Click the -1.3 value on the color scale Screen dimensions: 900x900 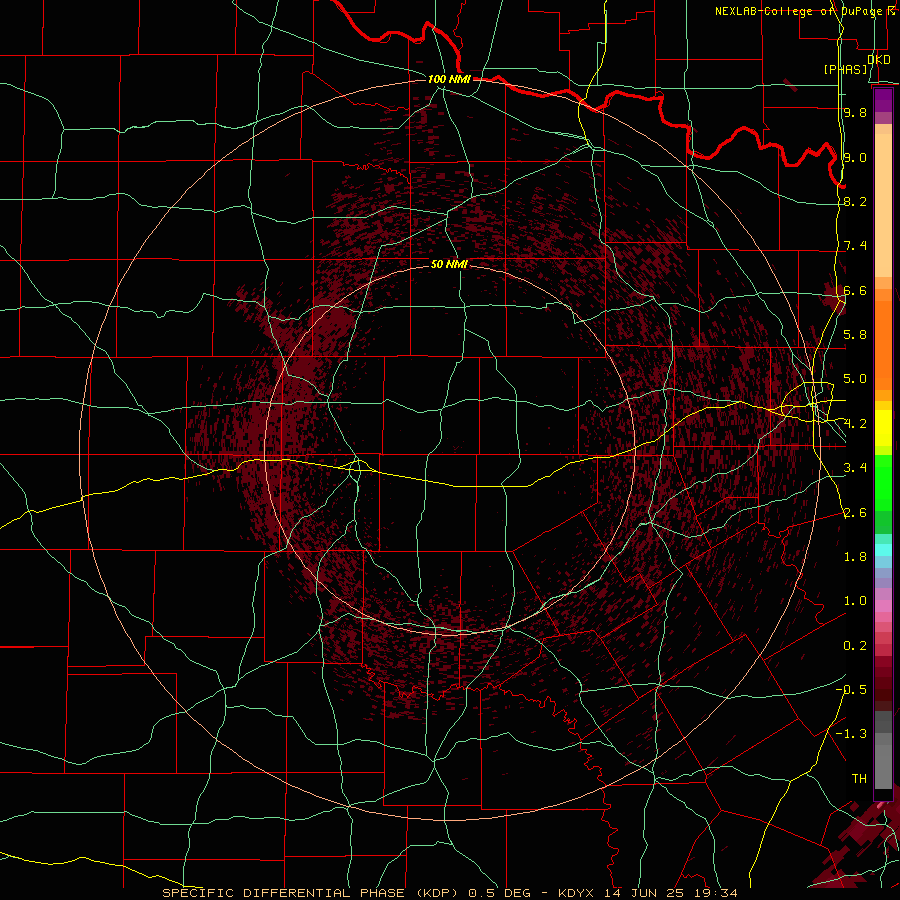click(851, 734)
